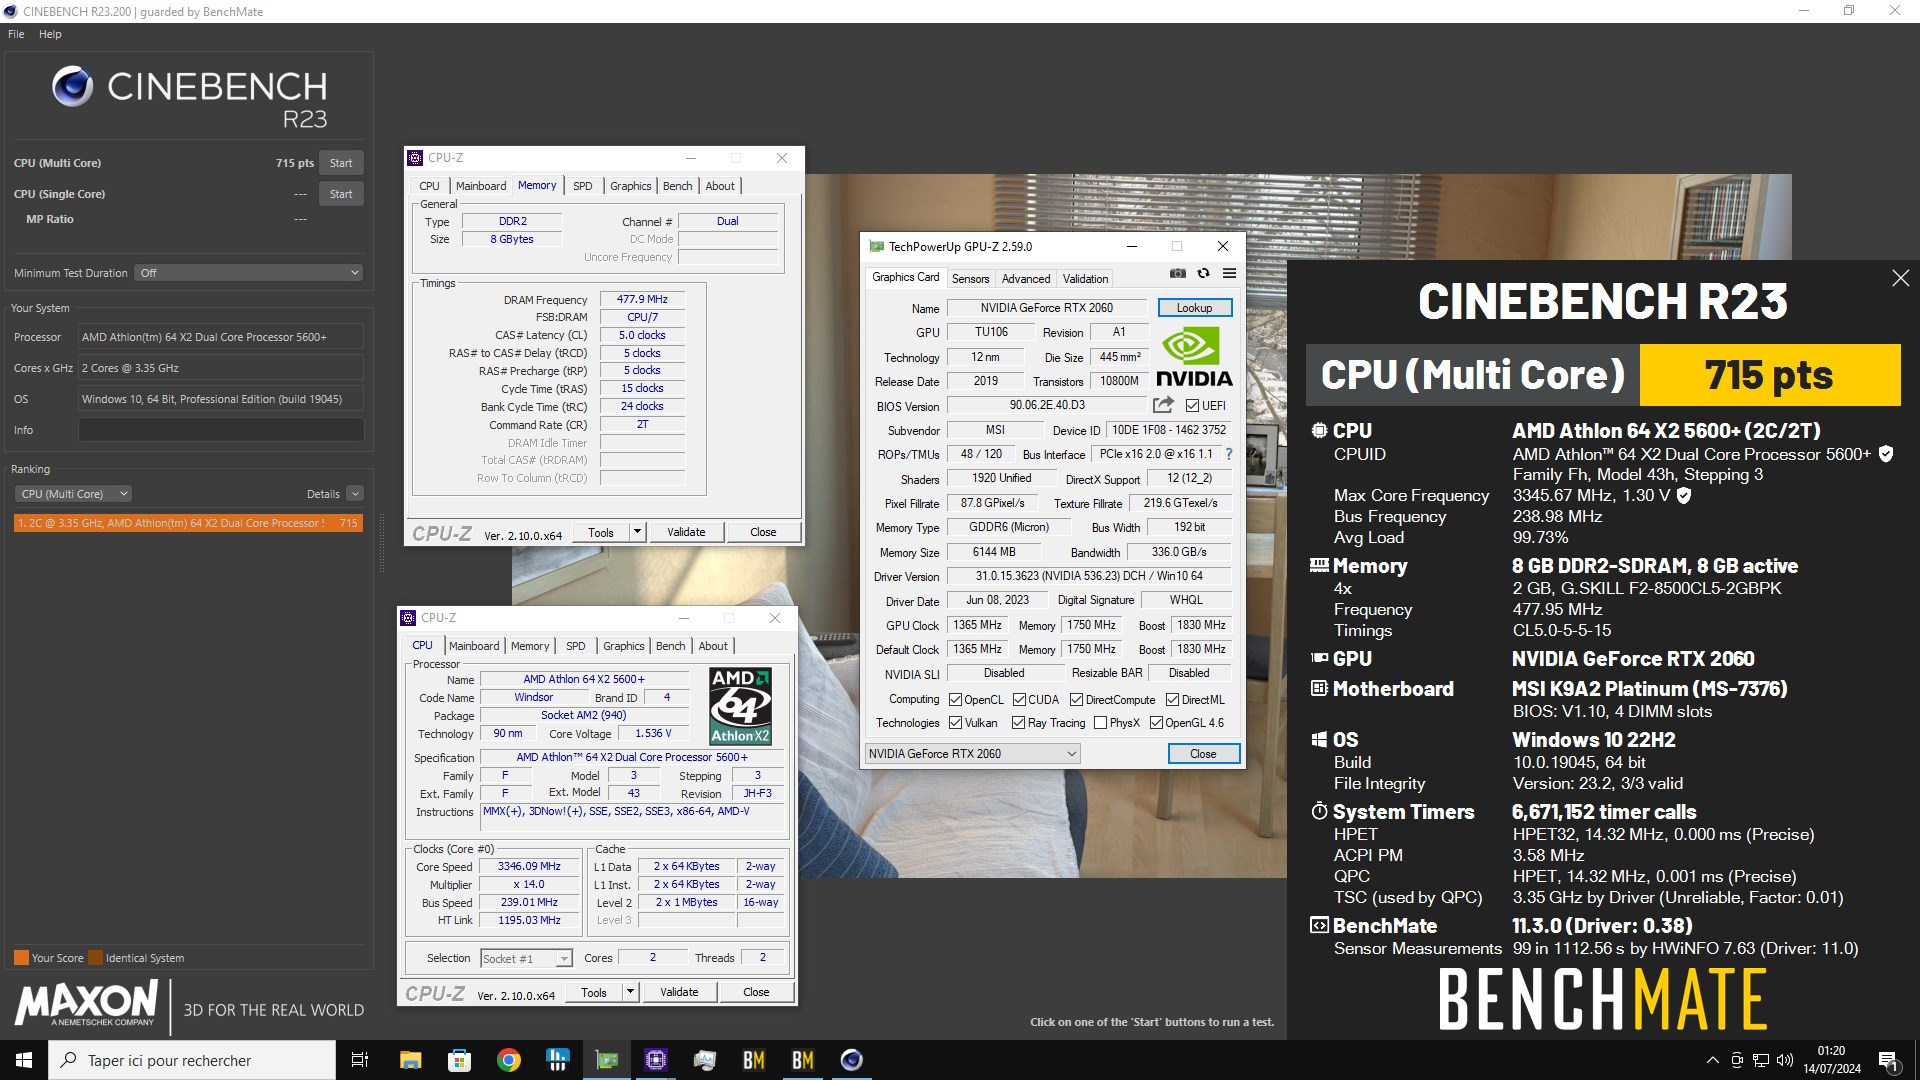1920x1080 pixels.
Task: Open HWiNFO blue icon in the taskbar
Action: click(557, 1060)
